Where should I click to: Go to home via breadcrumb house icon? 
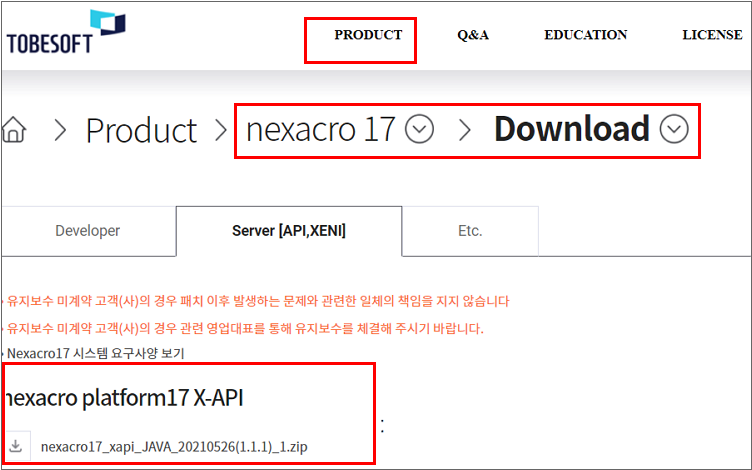(x=12, y=130)
